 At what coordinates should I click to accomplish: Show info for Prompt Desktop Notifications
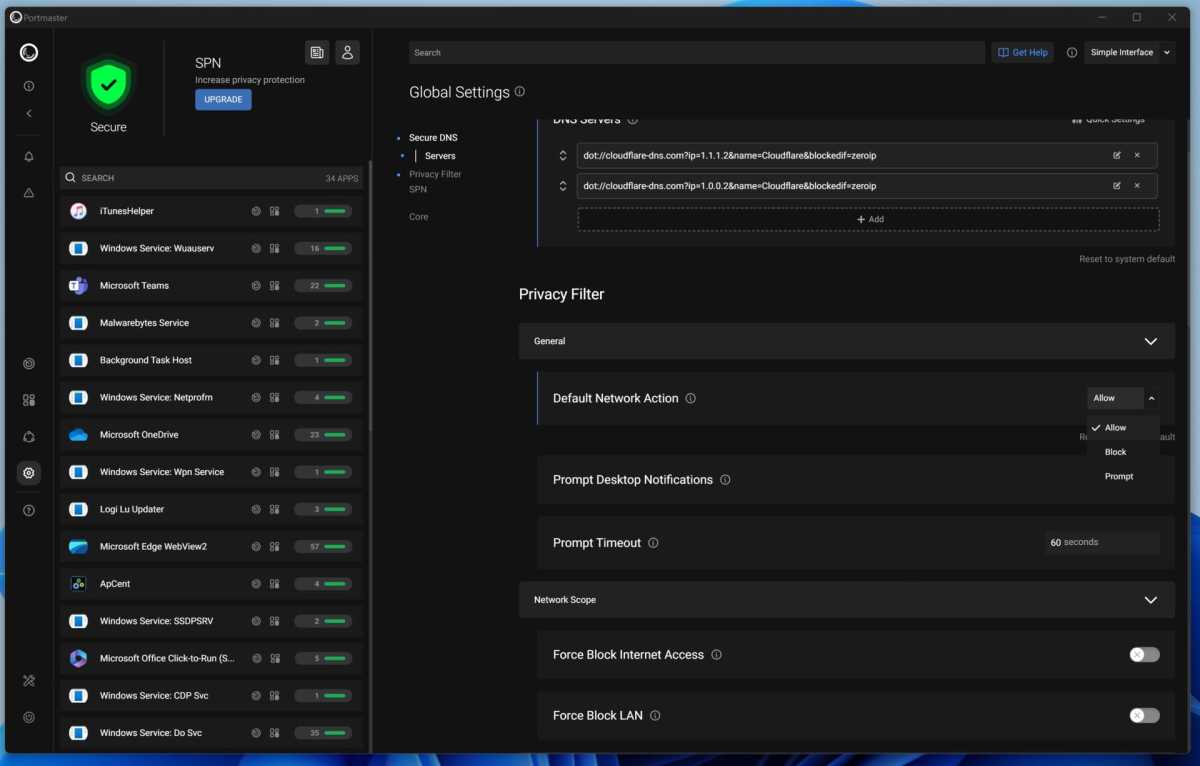tap(725, 480)
